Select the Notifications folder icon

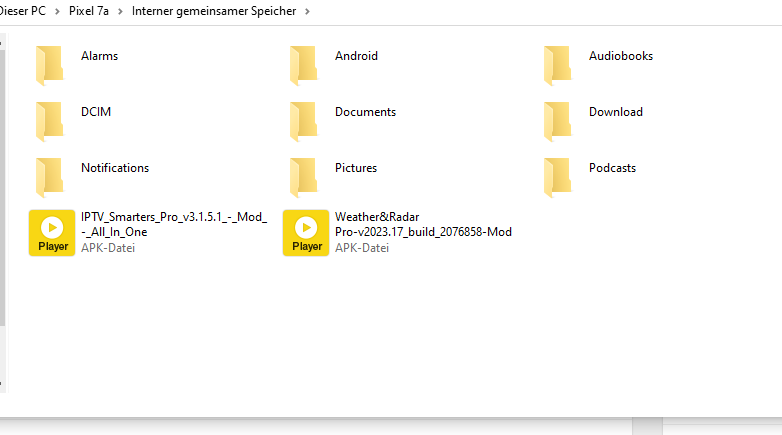click(x=49, y=177)
